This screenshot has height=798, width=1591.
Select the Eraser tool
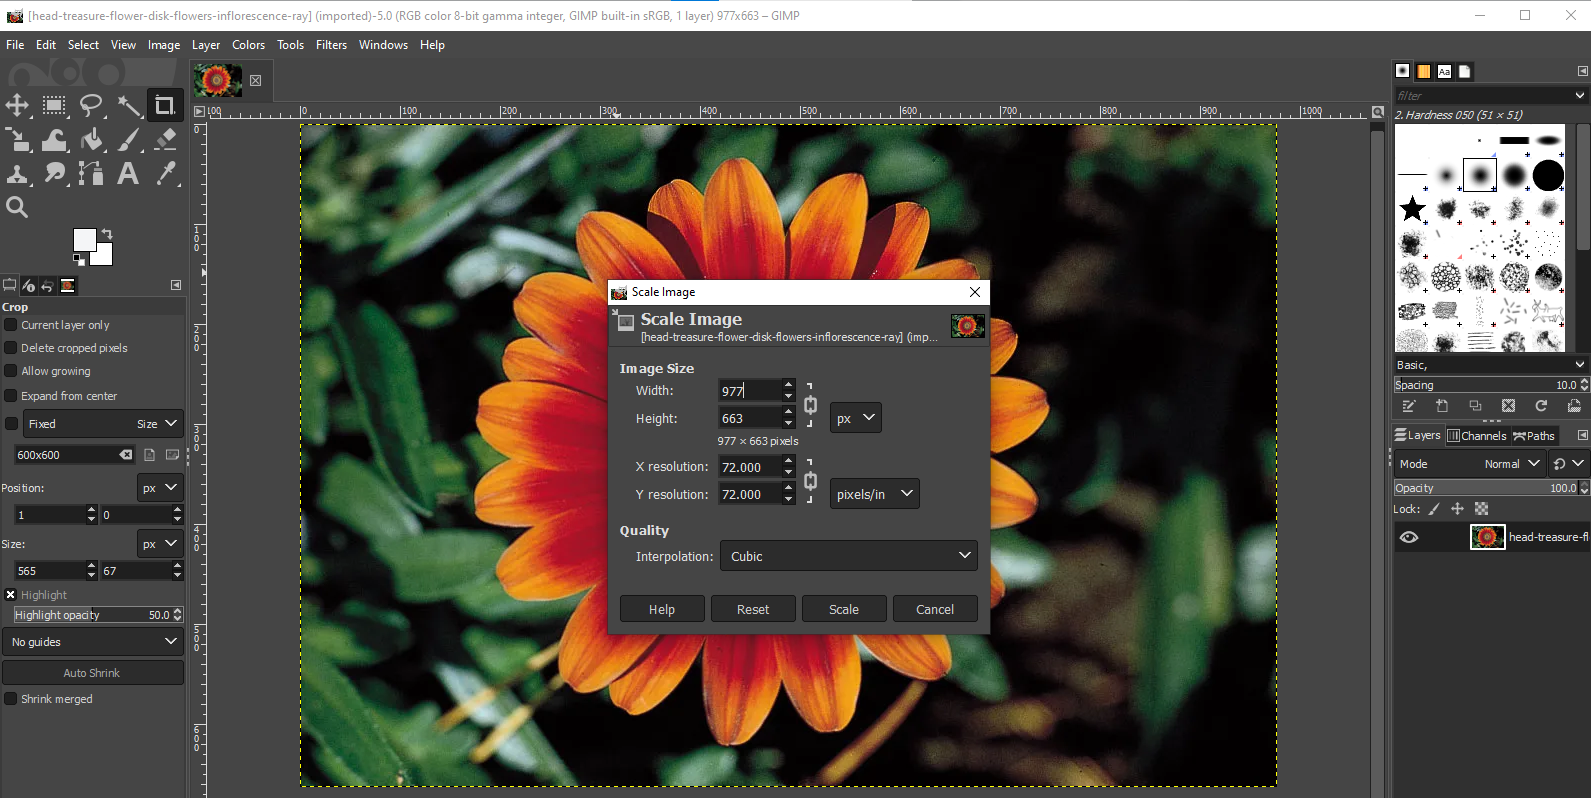click(165, 140)
